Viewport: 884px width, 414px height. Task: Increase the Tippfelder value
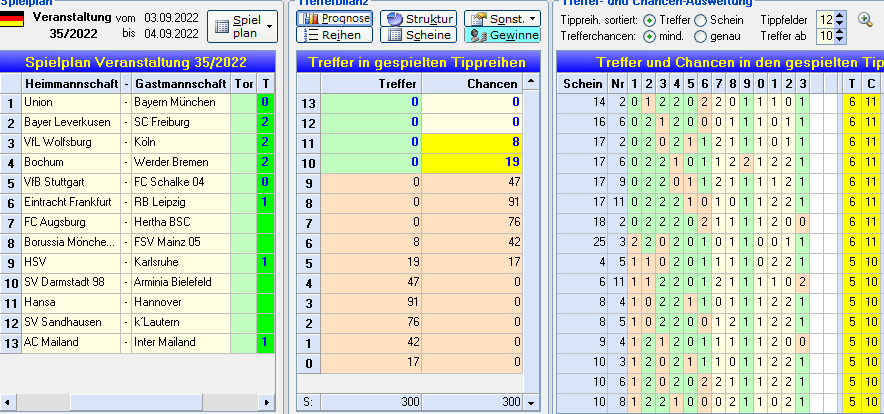click(x=840, y=16)
